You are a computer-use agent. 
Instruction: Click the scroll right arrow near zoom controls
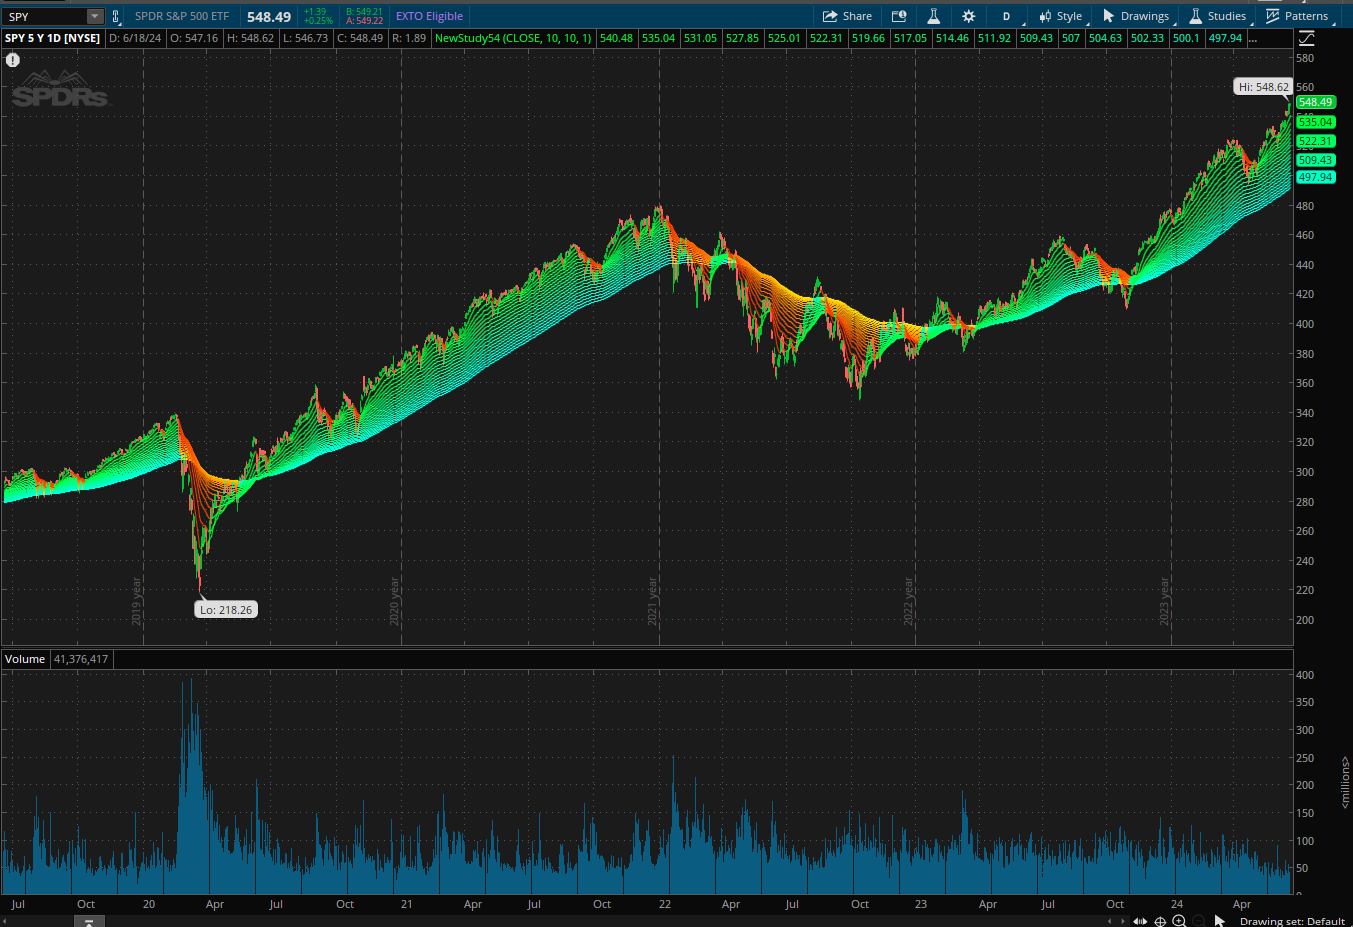point(1123,921)
